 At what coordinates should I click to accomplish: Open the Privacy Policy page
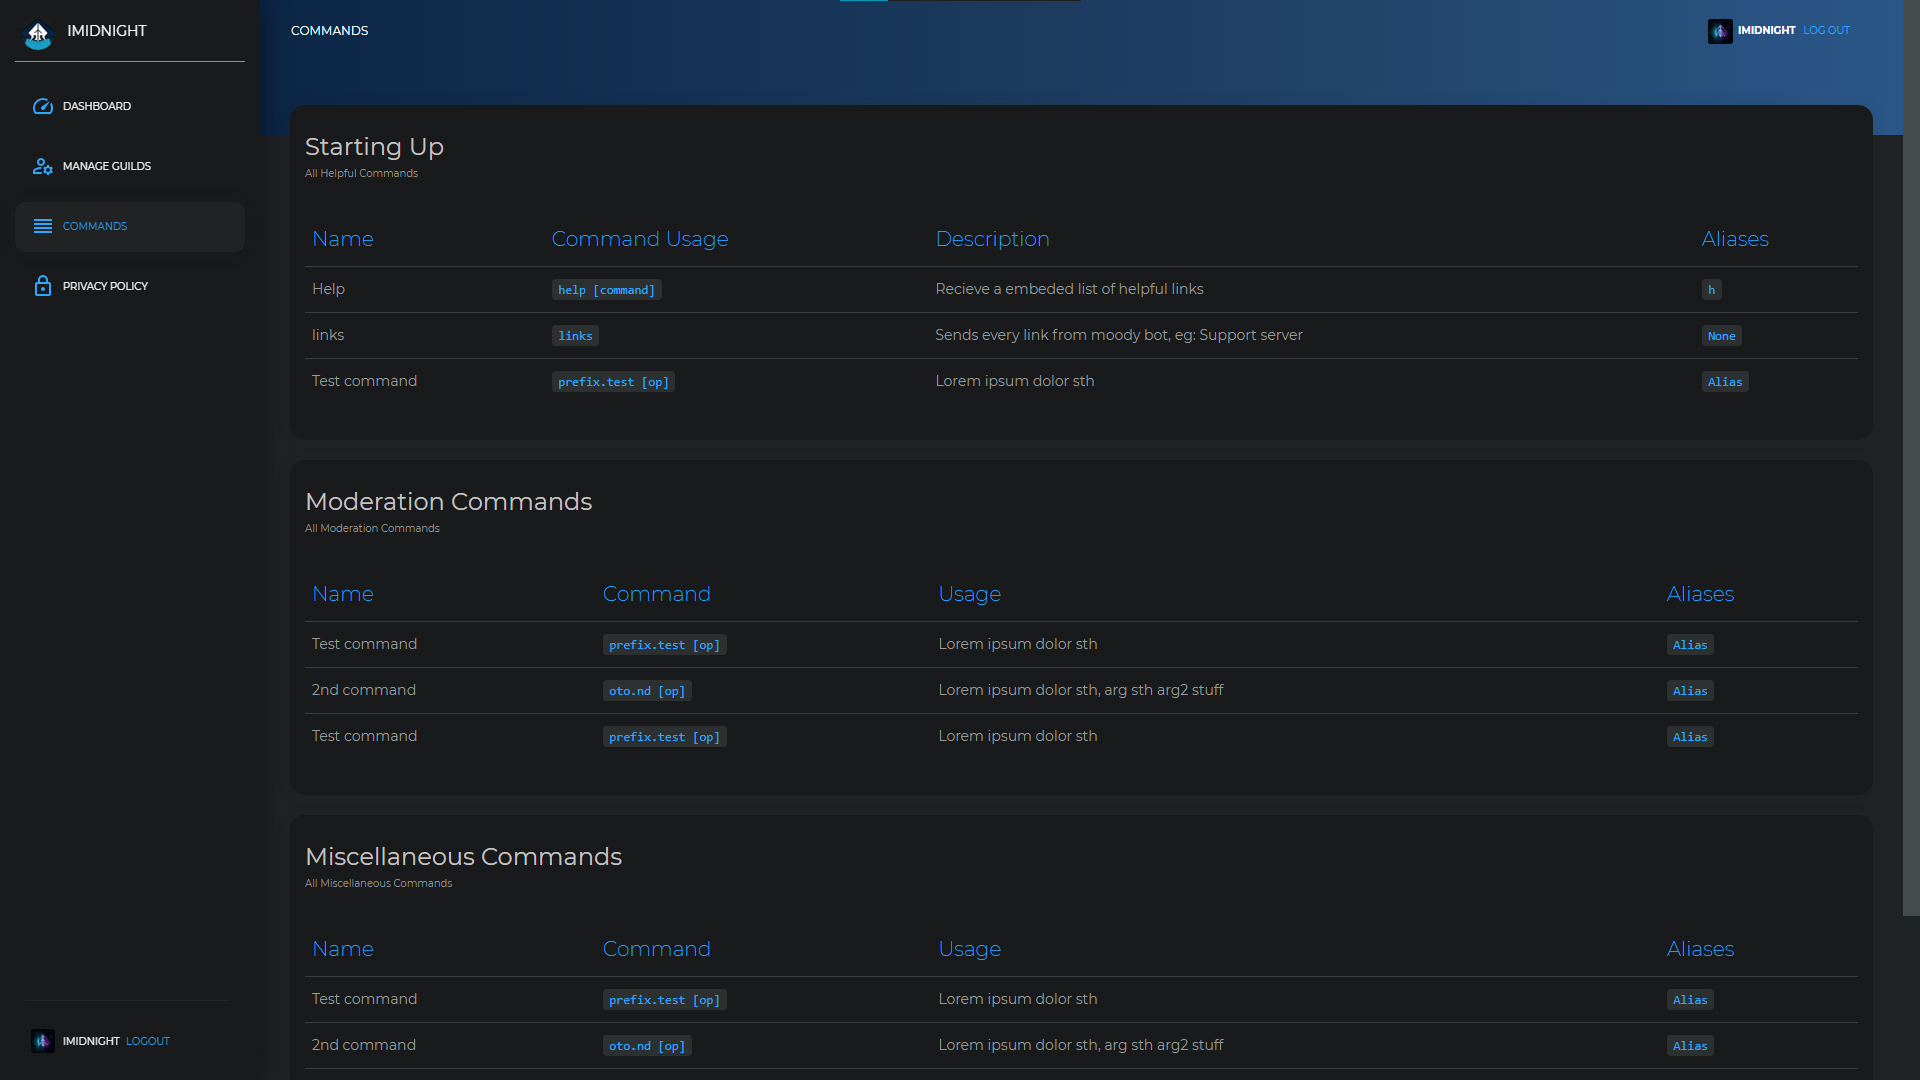[x=130, y=286]
